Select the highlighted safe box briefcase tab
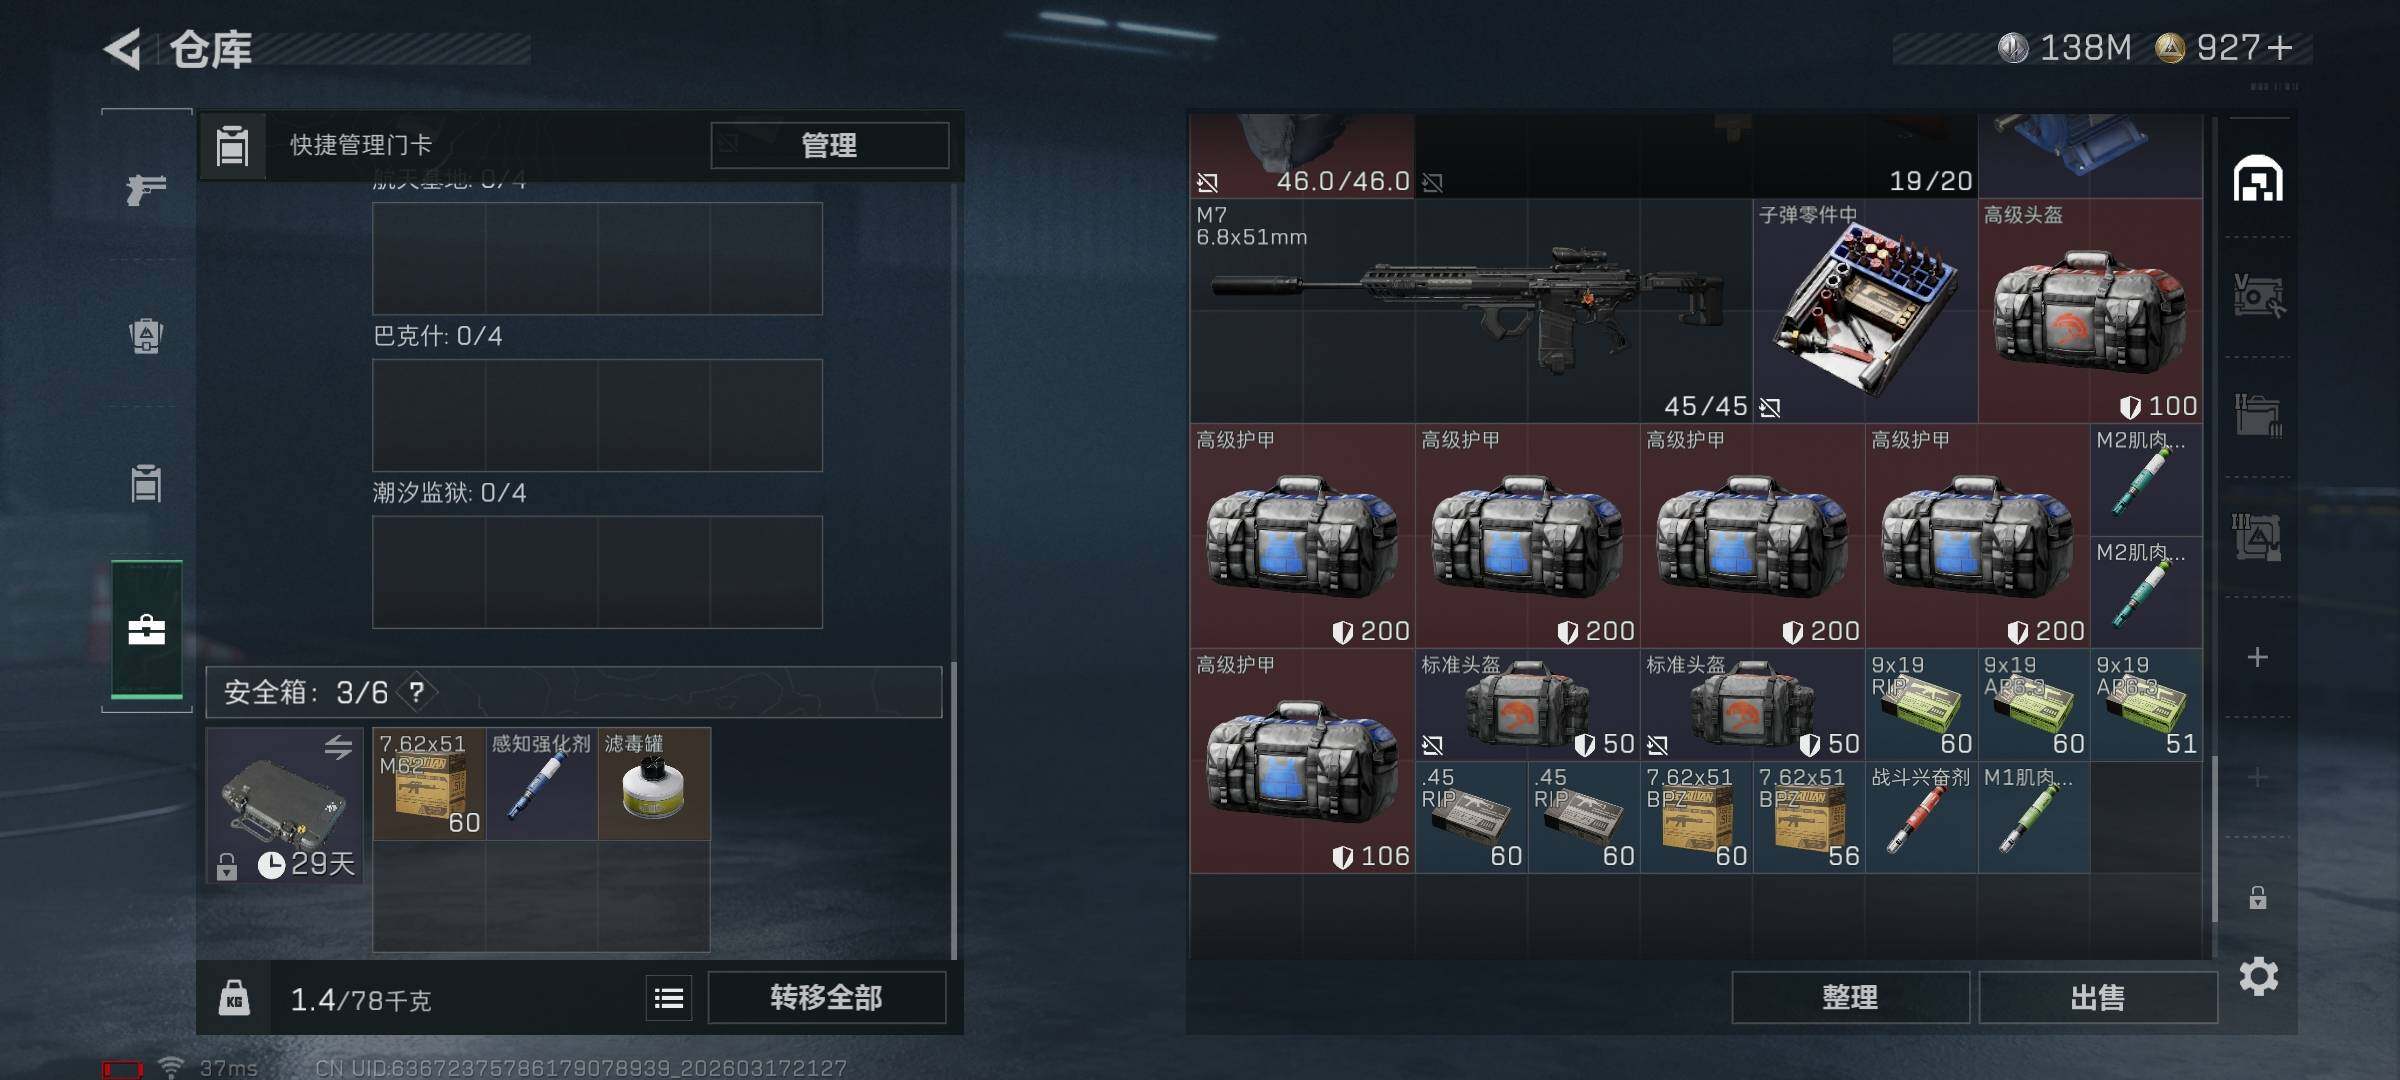This screenshot has height=1080, width=2400. point(146,630)
